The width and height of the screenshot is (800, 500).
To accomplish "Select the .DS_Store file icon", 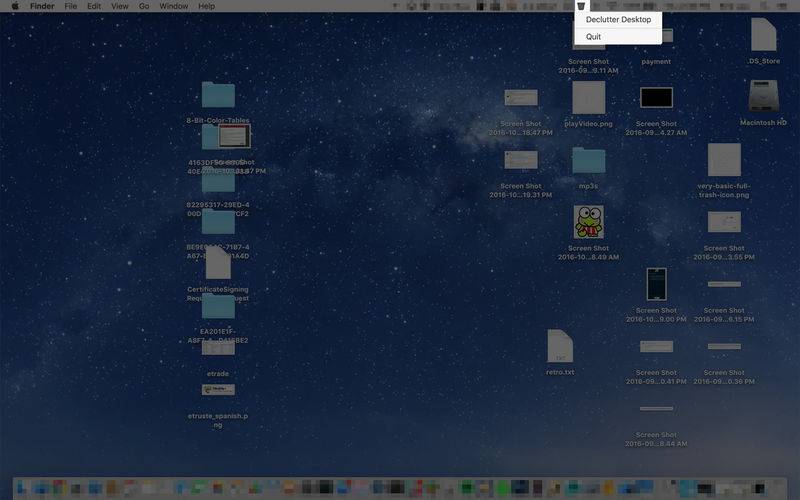I will (764, 35).
